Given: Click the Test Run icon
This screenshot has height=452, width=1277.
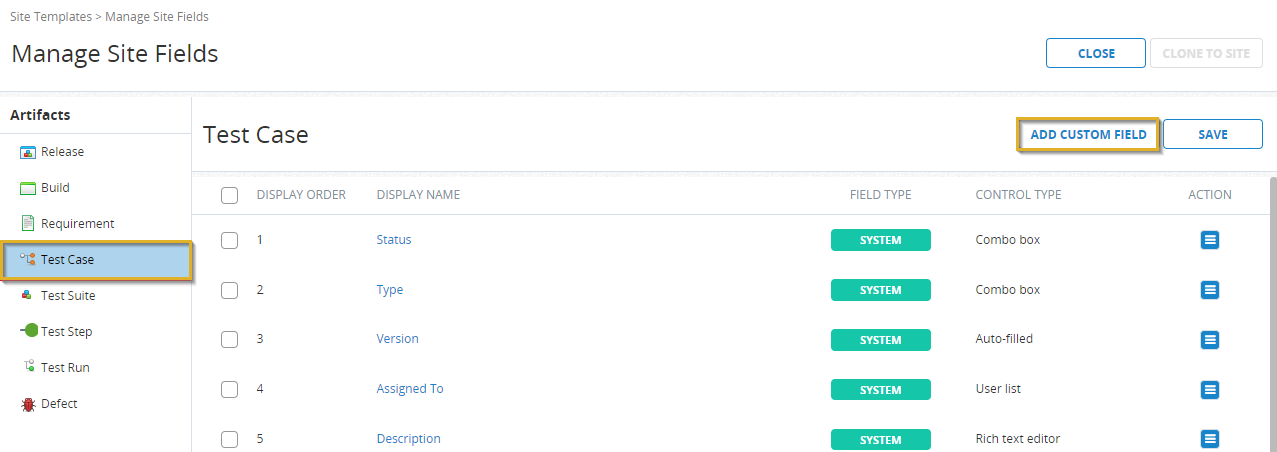Looking at the screenshot, I should 29,367.
